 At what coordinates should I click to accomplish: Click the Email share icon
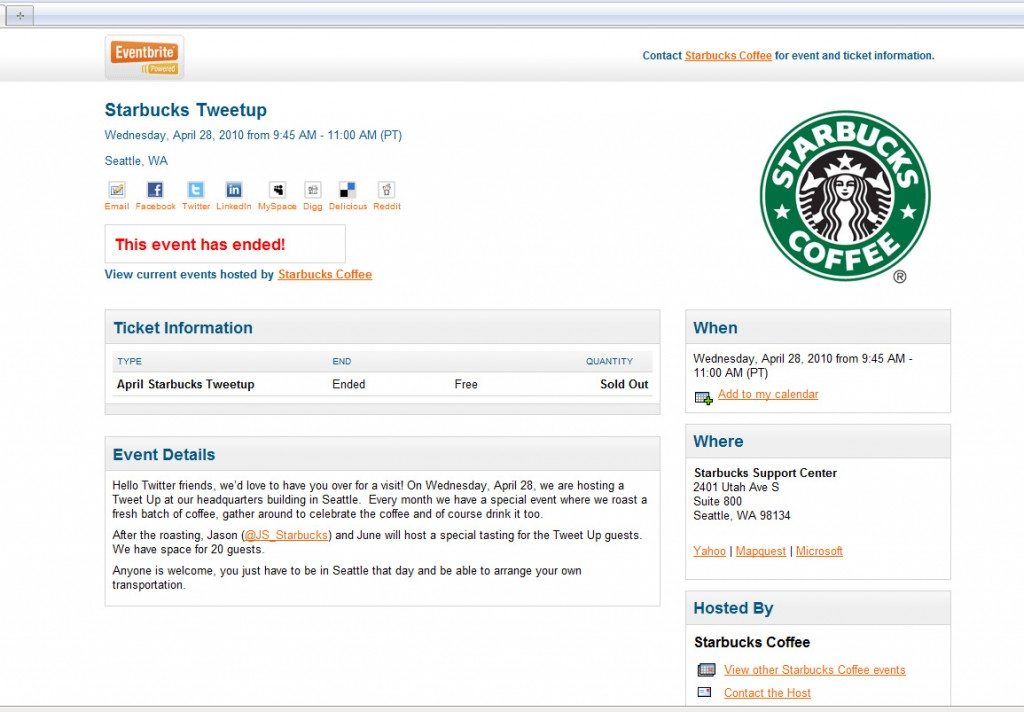pyautogui.click(x=117, y=190)
